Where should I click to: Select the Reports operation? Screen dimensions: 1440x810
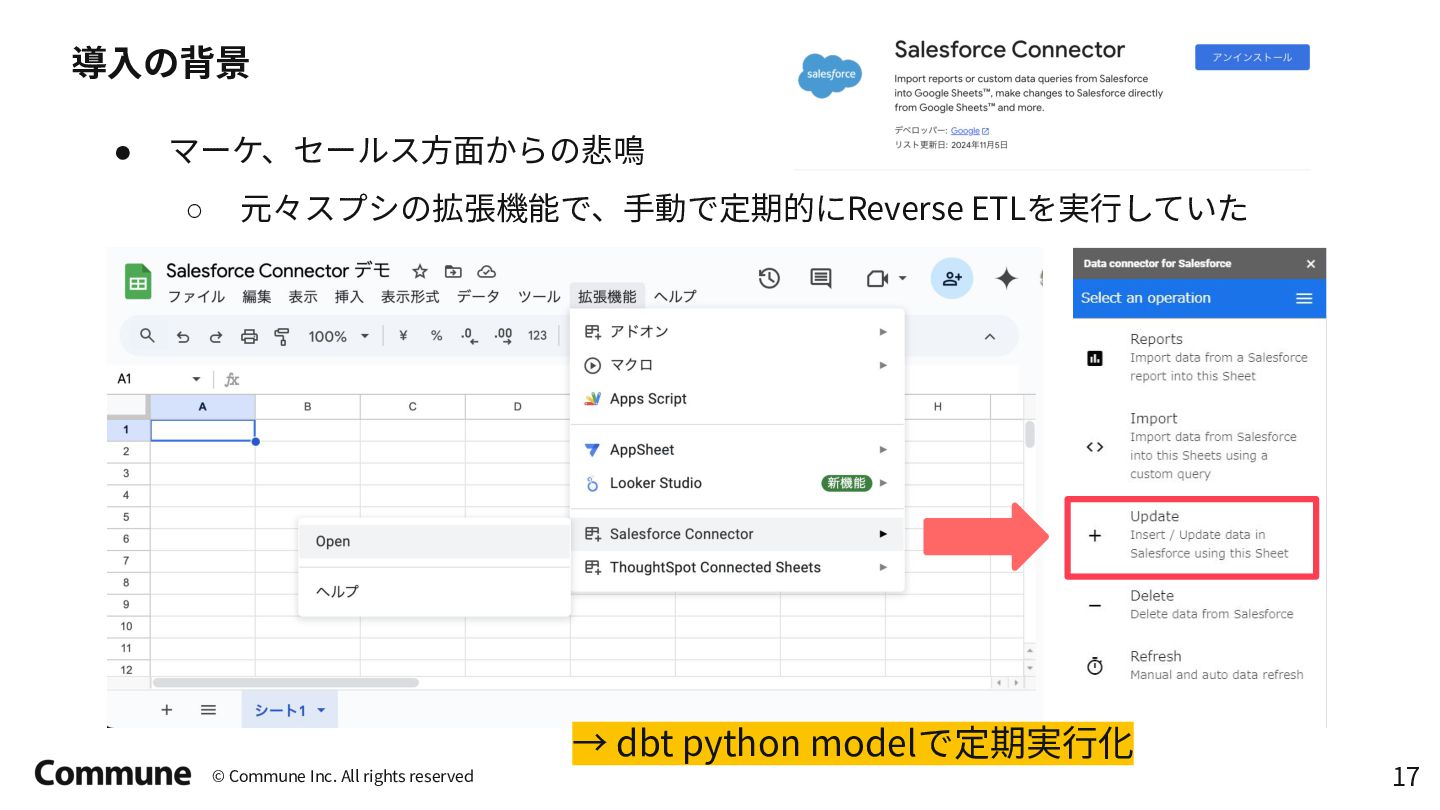(1199, 357)
